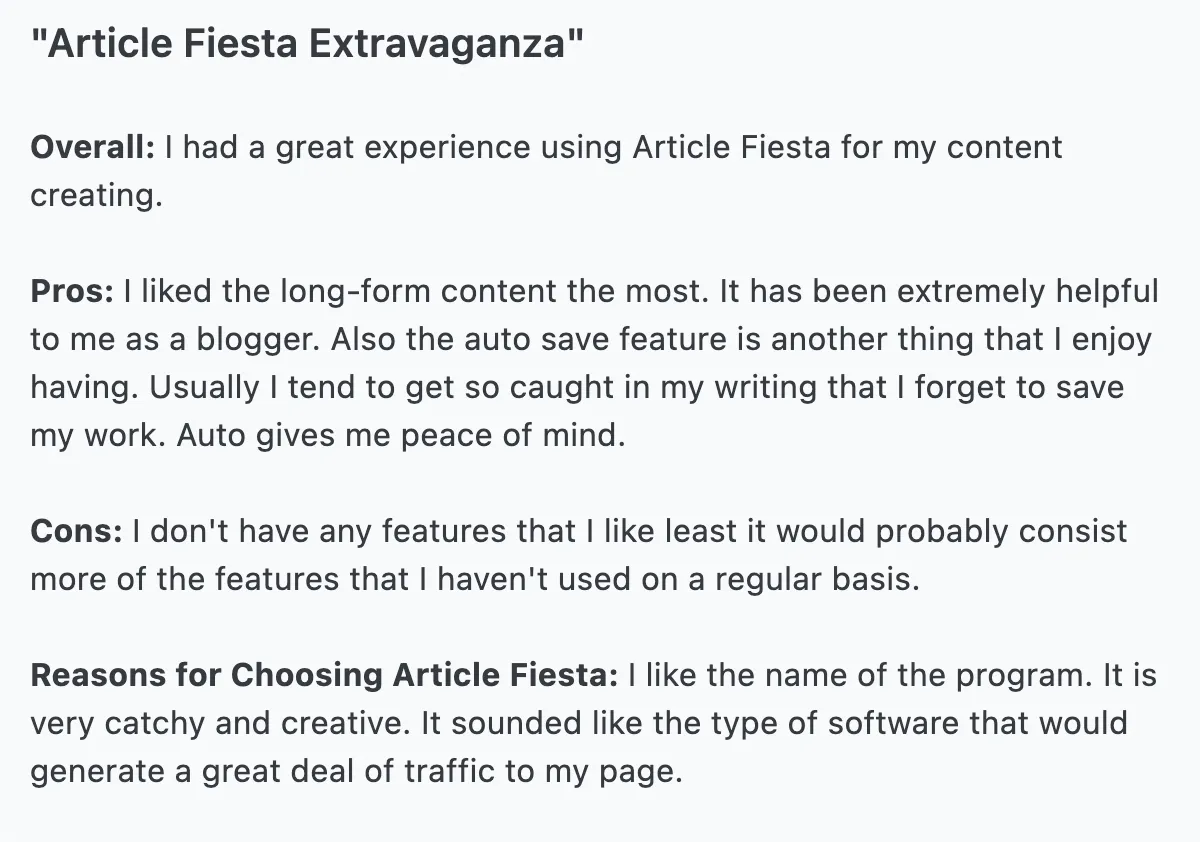Click the "Reasons for Choosing Article Fiesta:" heading

tap(325, 675)
